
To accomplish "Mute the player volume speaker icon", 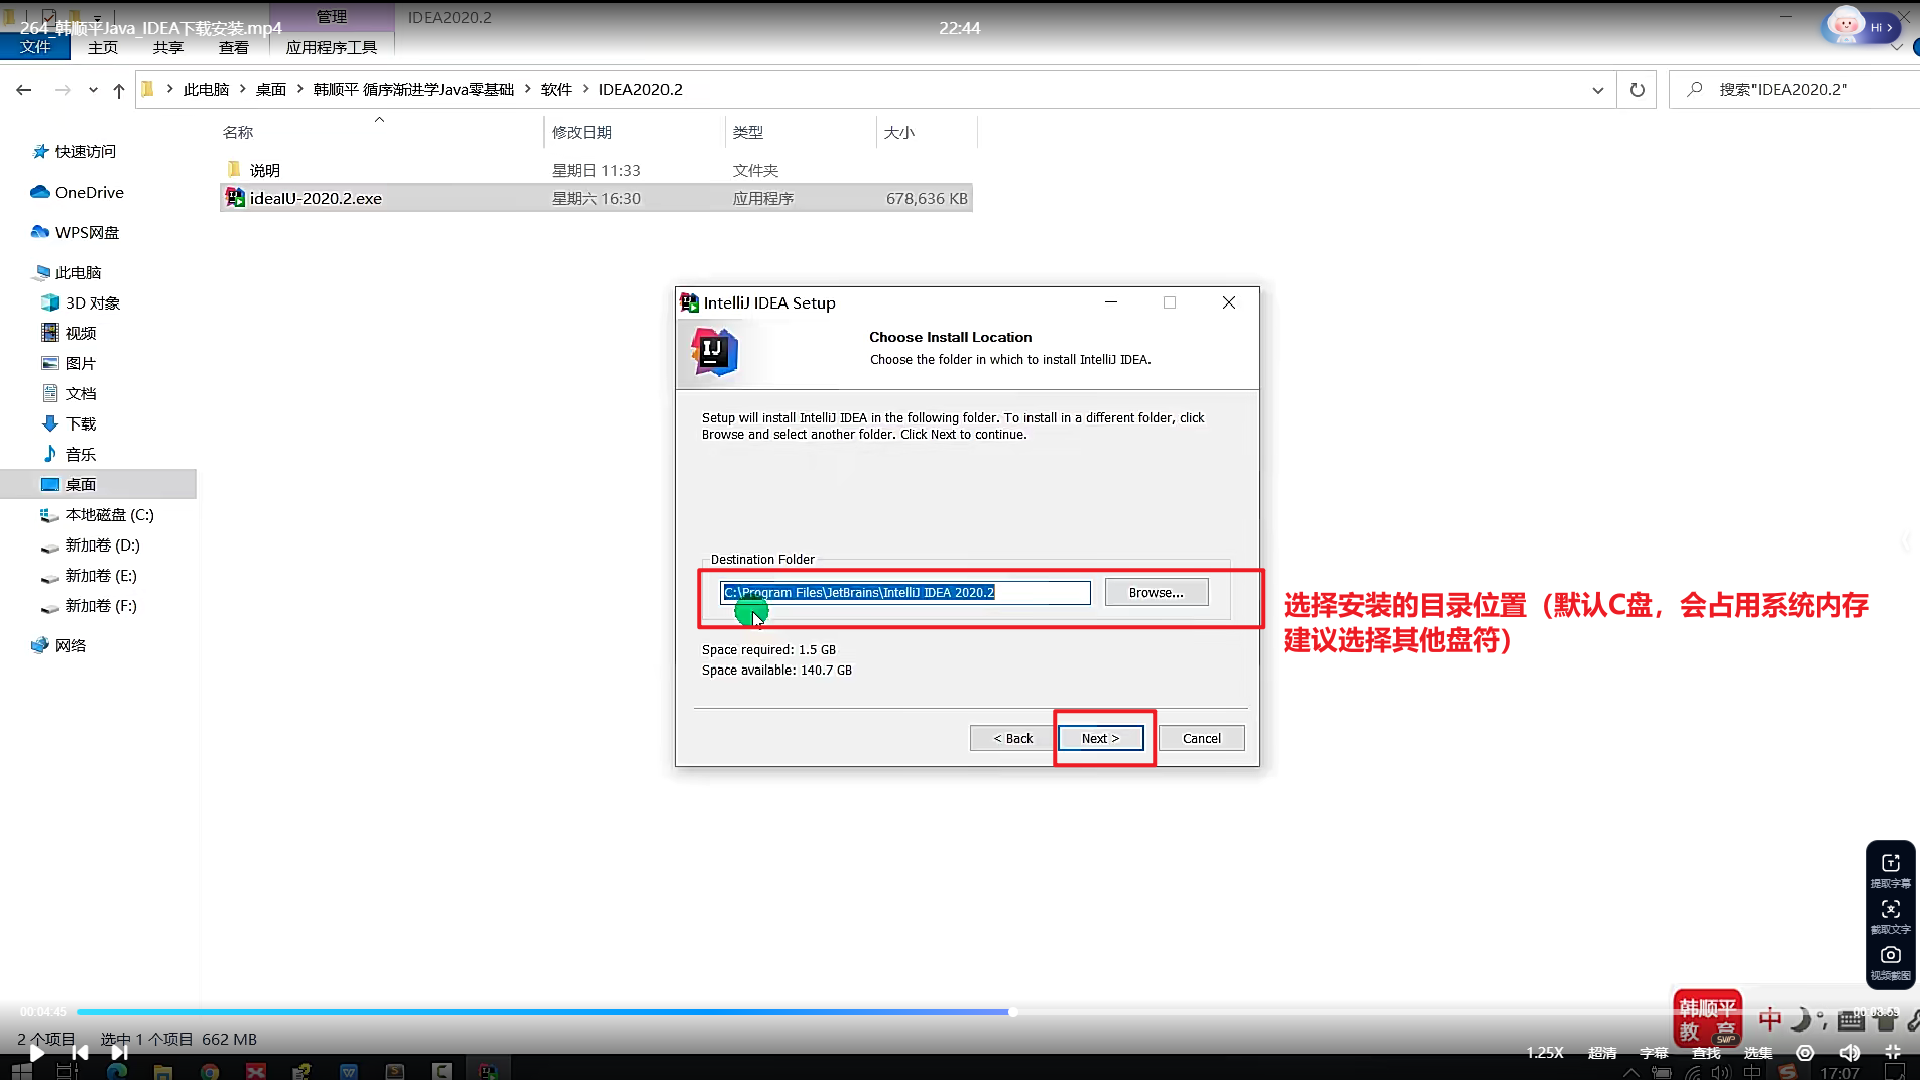I will pyautogui.click(x=1849, y=1052).
